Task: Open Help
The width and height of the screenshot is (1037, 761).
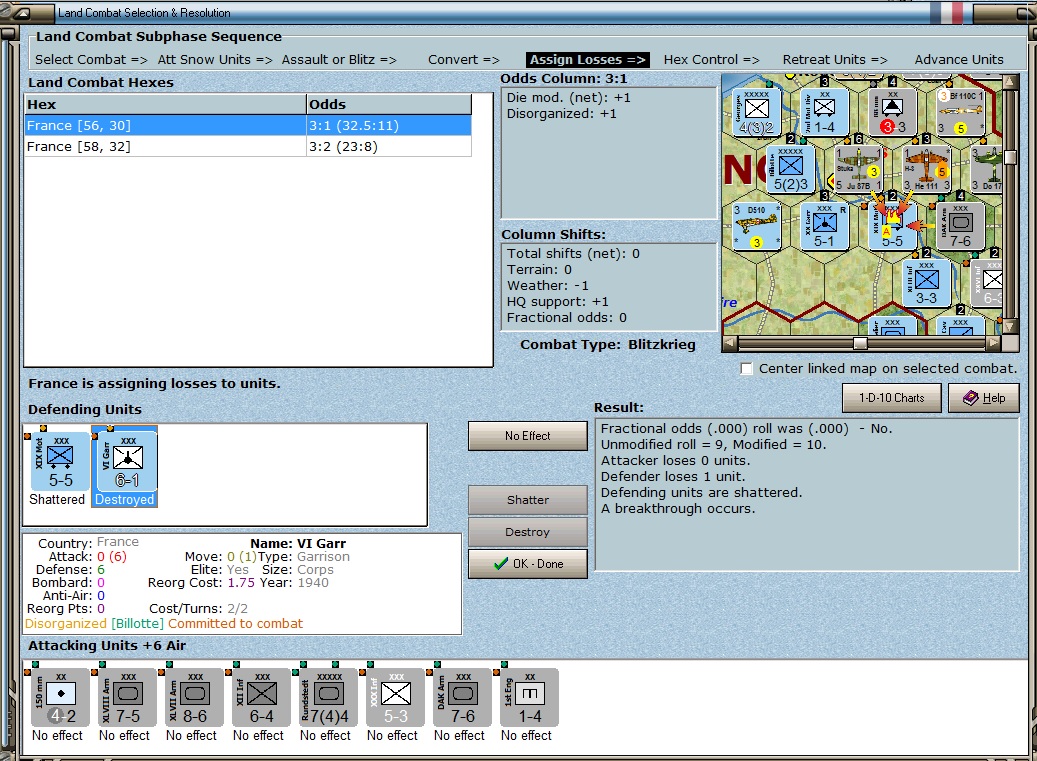Action: [983, 398]
